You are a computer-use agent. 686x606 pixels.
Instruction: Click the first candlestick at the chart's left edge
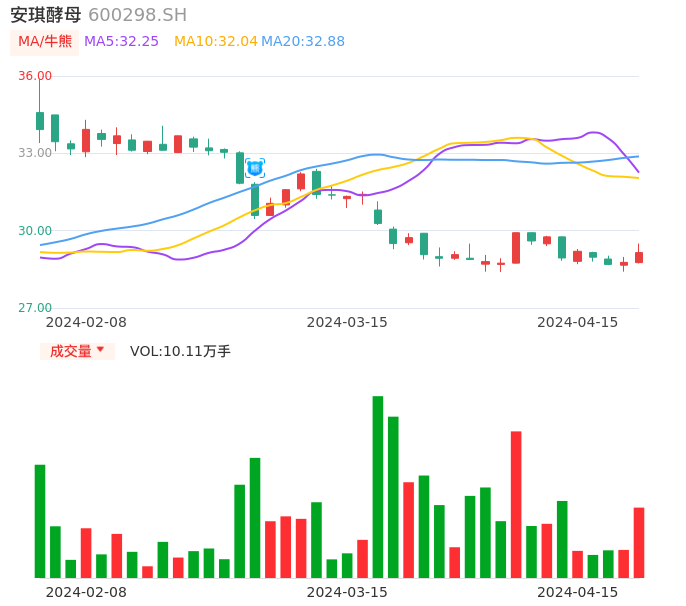[40, 120]
